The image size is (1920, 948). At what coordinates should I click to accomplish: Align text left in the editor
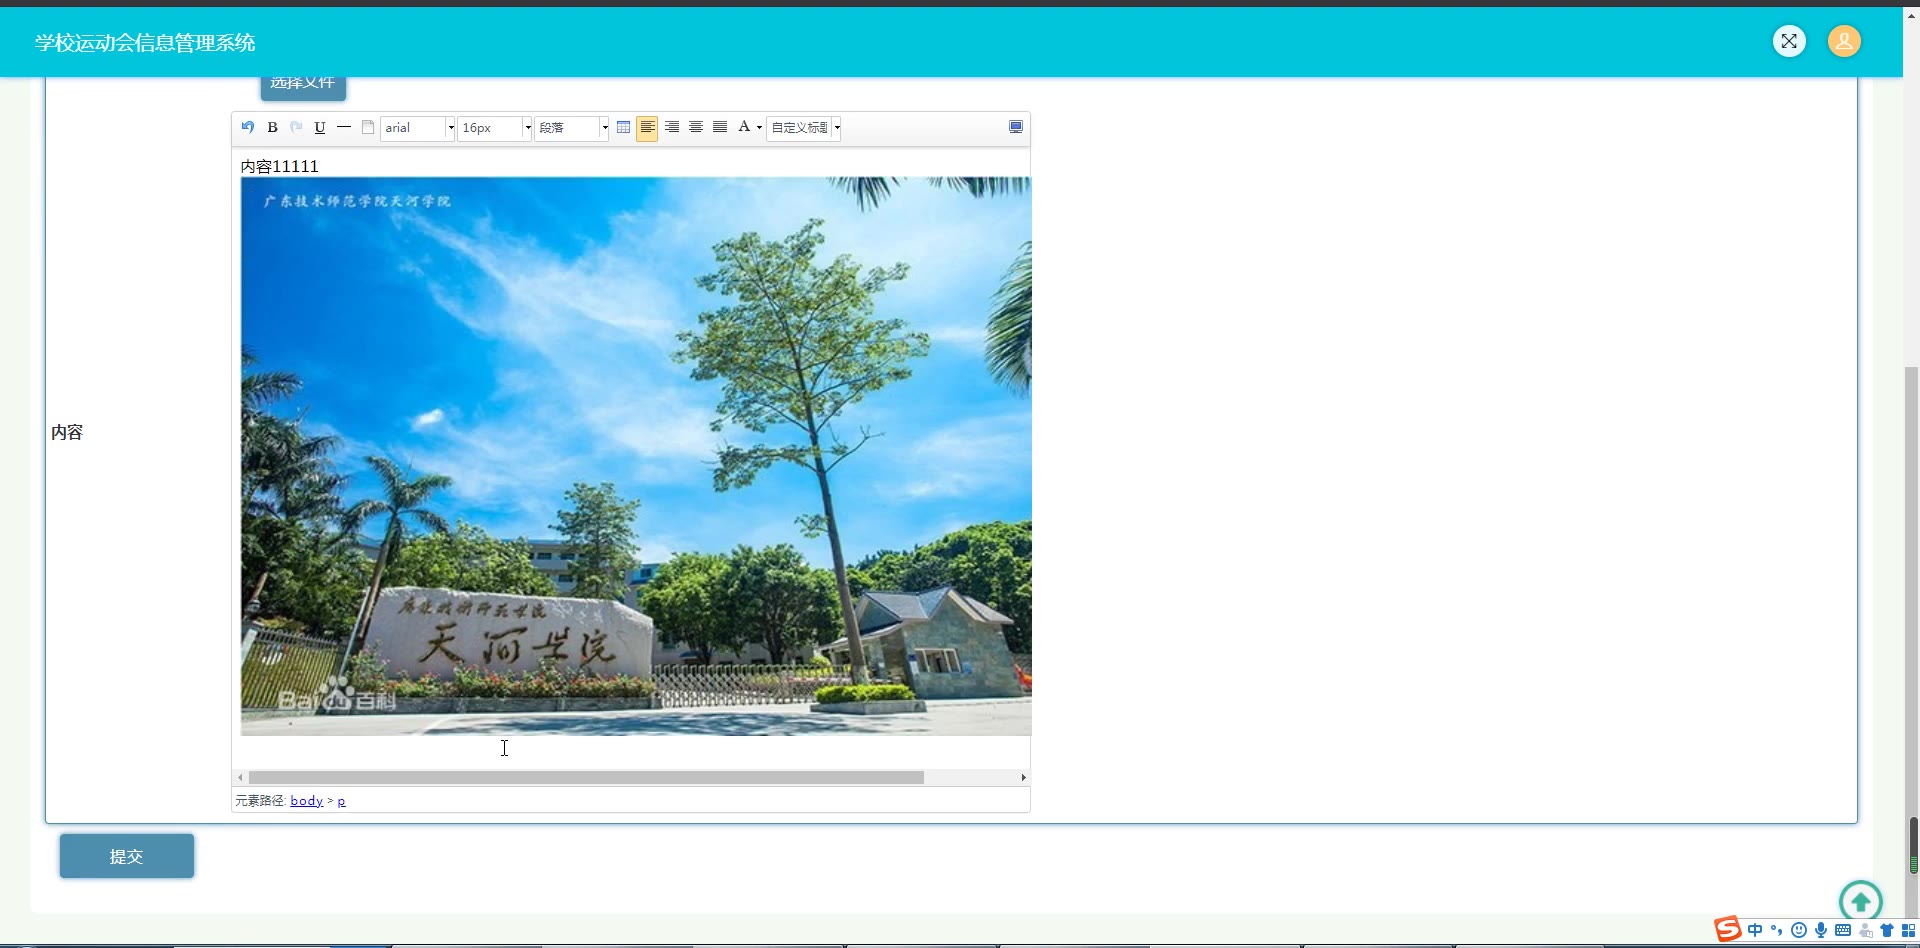pos(648,127)
